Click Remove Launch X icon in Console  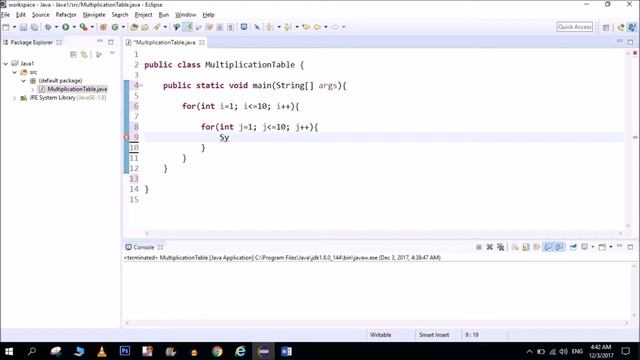490,247
